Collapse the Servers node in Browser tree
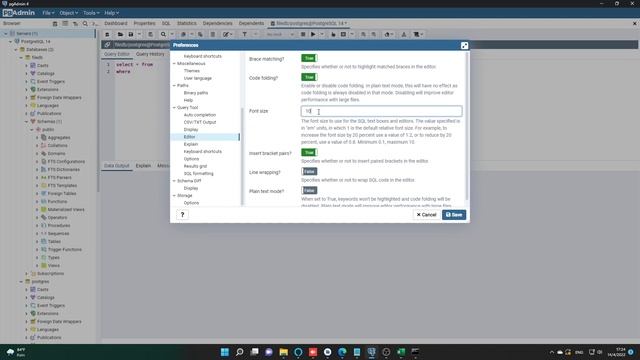Screen dimensions: 640x360 click(x=6, y=33)
